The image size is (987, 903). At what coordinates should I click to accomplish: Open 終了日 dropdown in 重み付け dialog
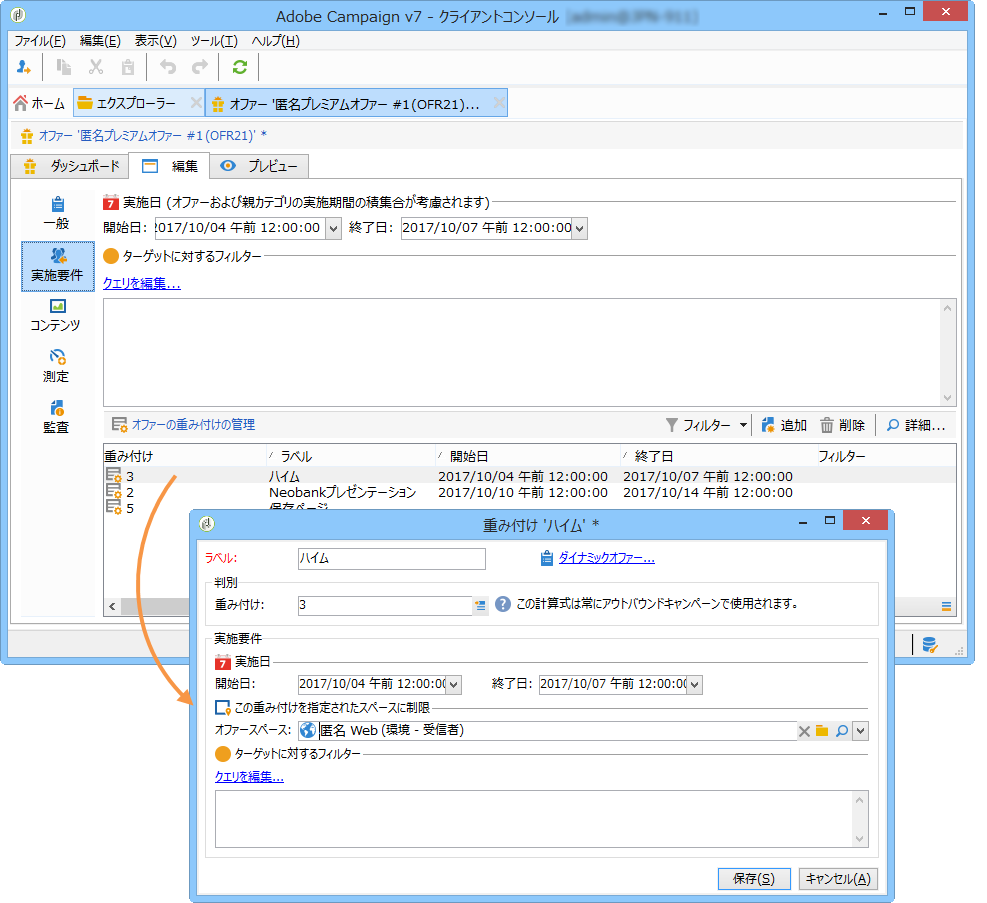695,685
